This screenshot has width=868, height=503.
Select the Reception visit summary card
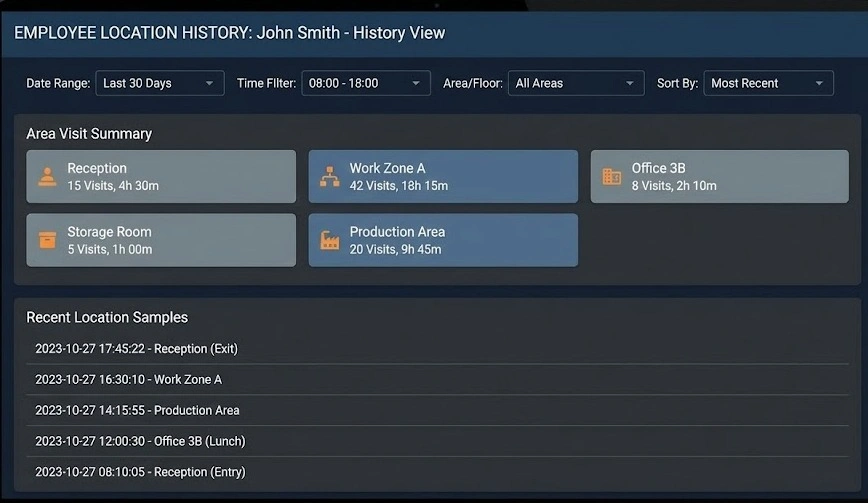[161, 177]
